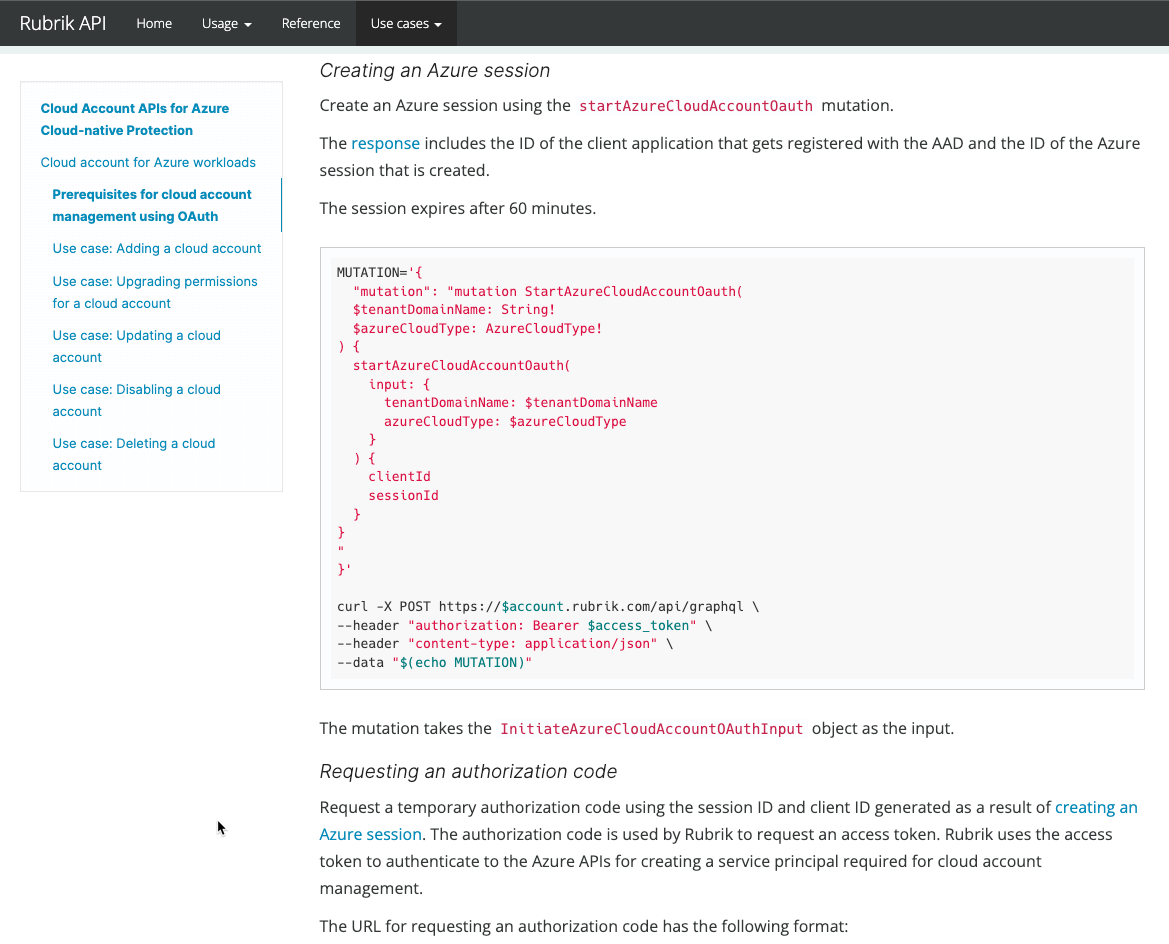Image resolution: width=1169 pixels, height=944 pixels.
Task: Click 'tenantDomainName: $tenantDomainName' code line
Action: (521, 403)
